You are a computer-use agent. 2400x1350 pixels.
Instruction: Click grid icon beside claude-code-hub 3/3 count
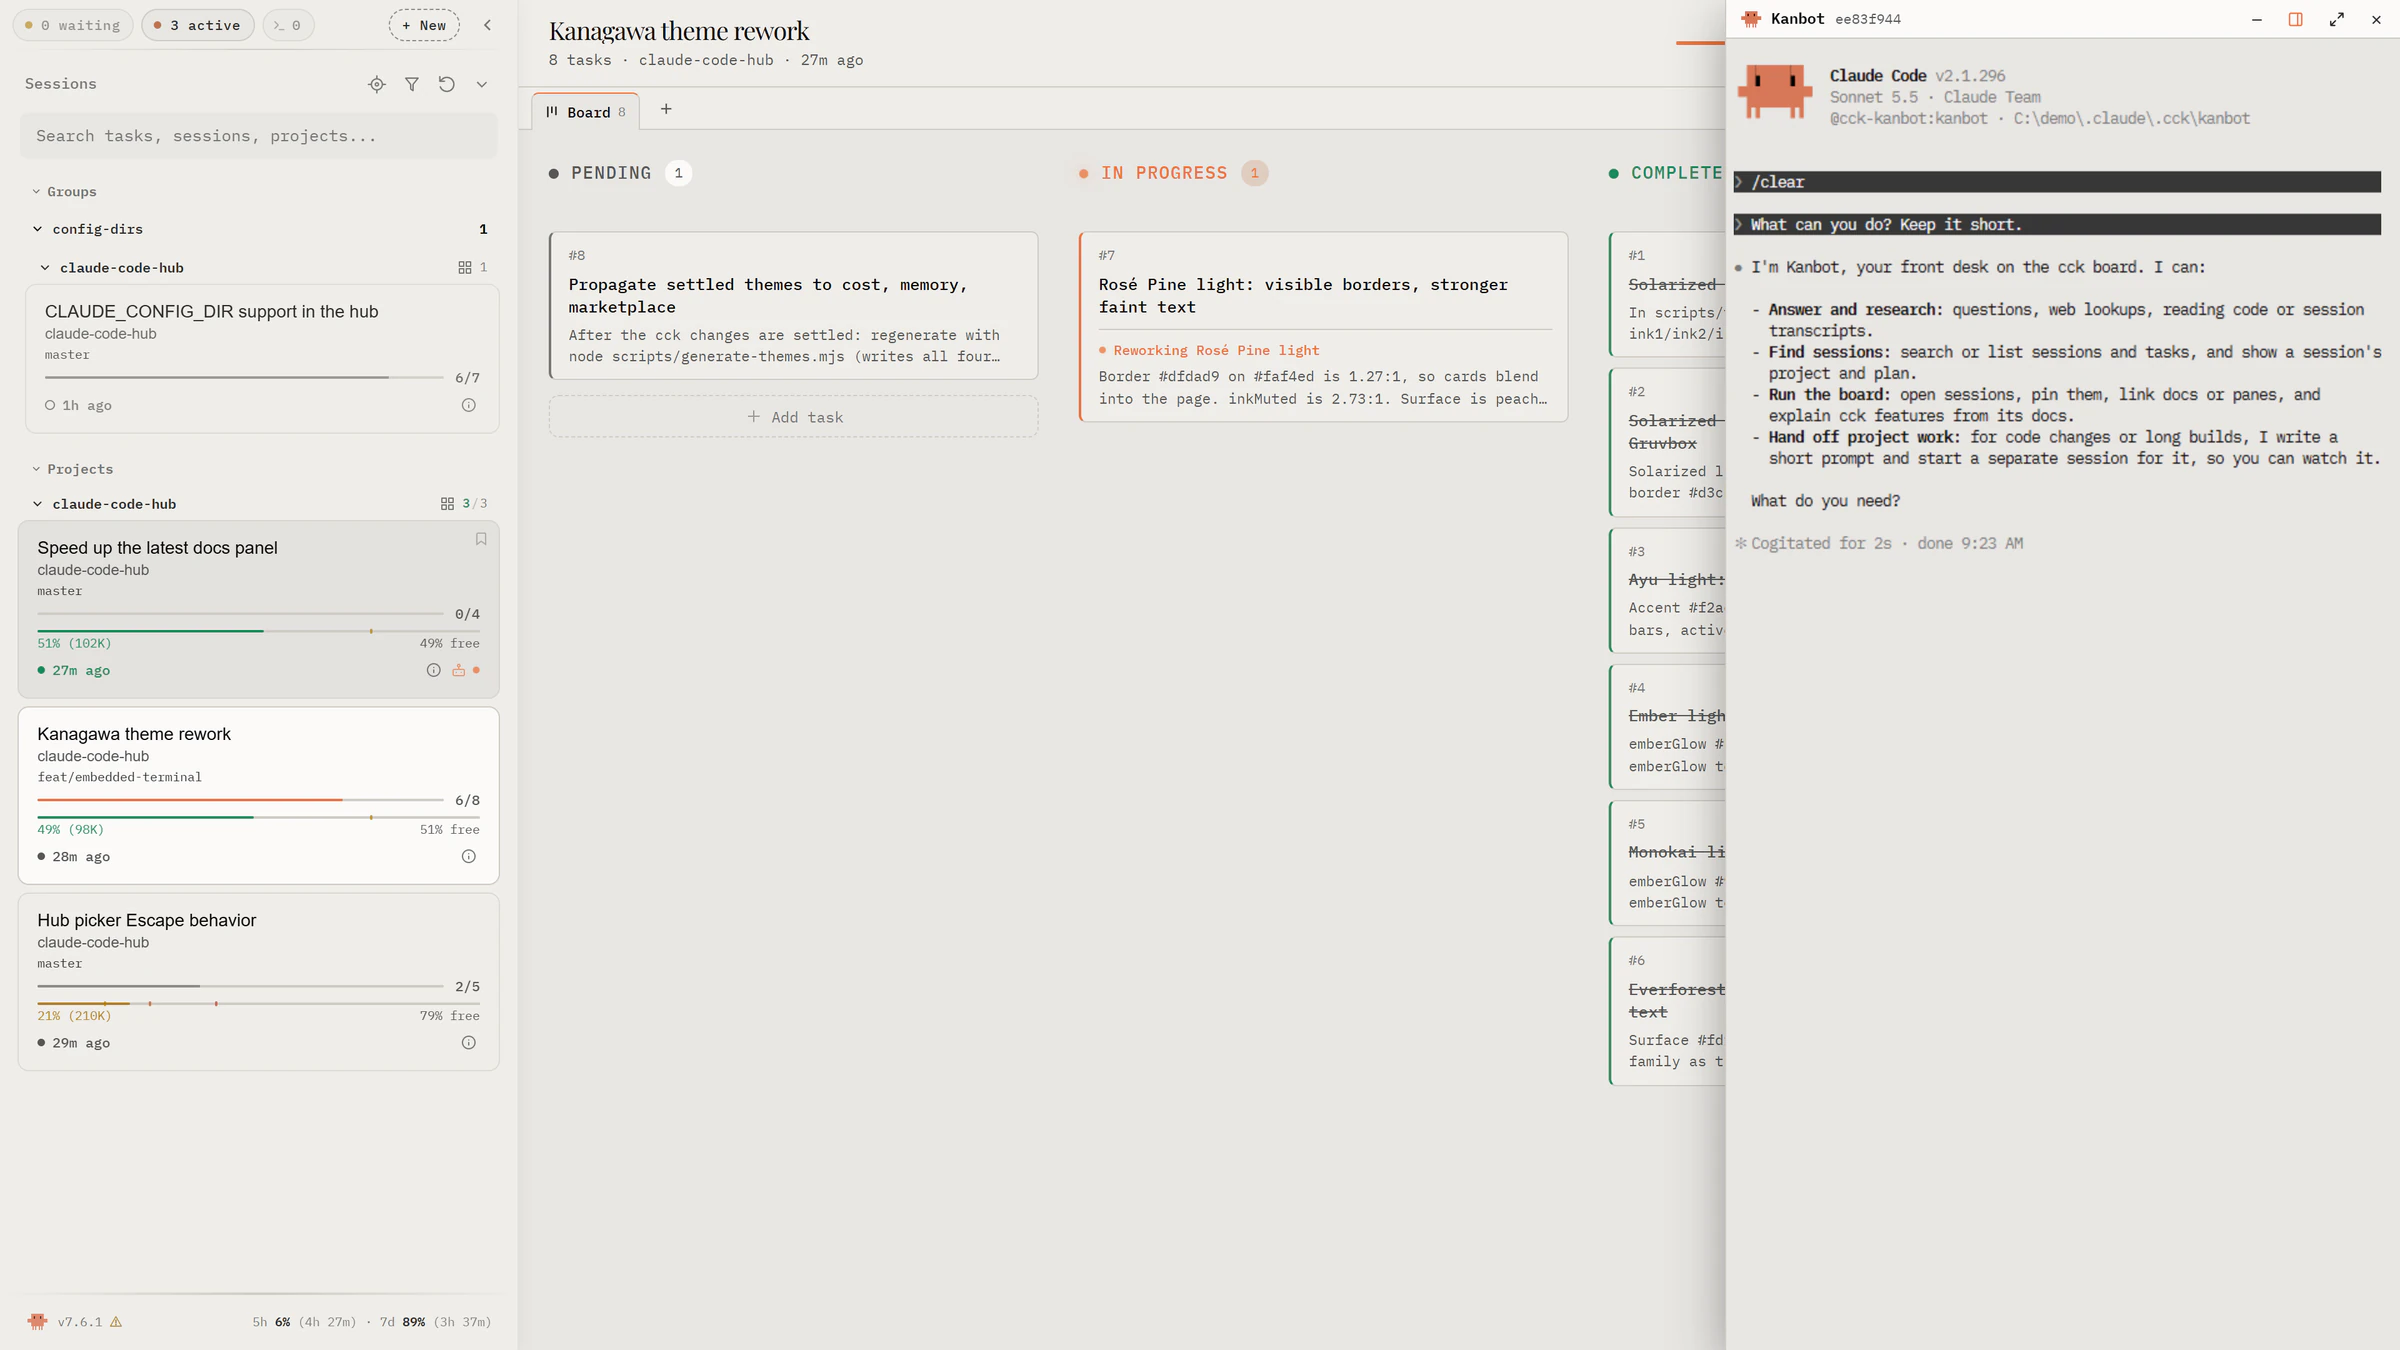(447, 504)
